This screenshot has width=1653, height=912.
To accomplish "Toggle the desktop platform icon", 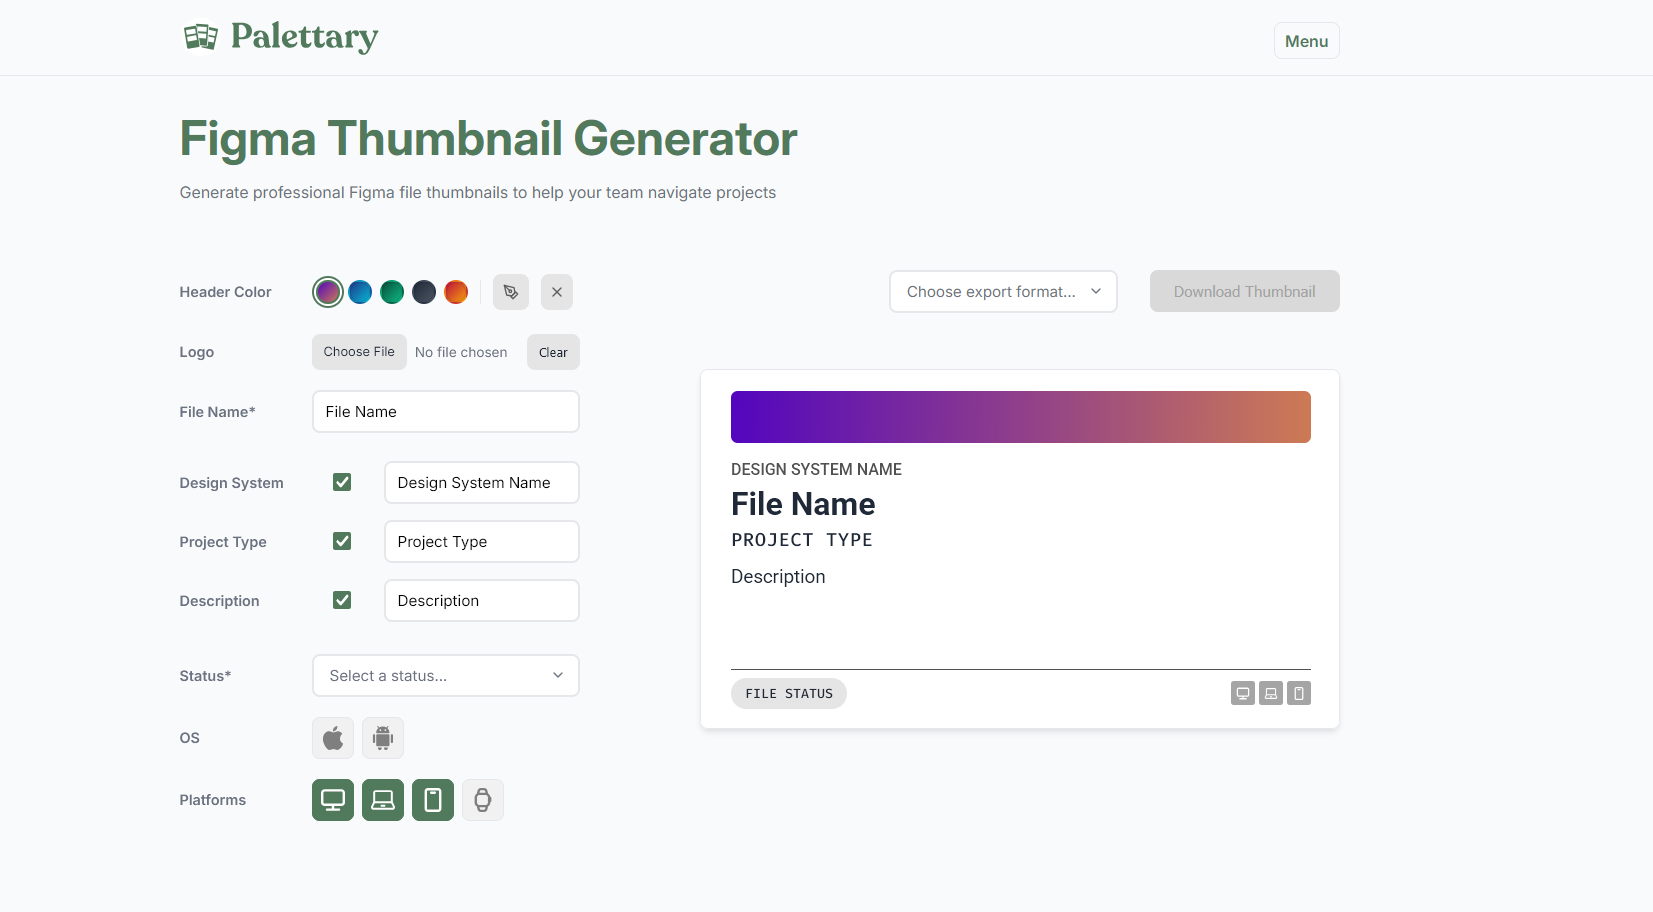I will tap(332, 799).
